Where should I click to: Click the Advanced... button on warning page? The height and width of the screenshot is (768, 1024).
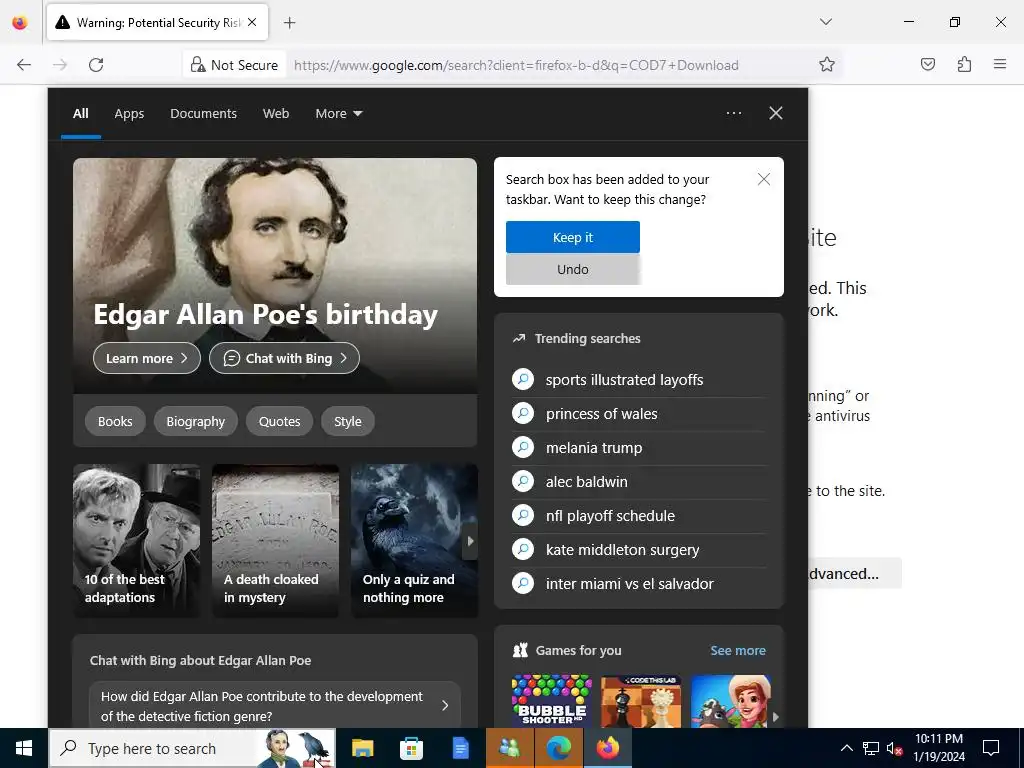click(854, 573)
